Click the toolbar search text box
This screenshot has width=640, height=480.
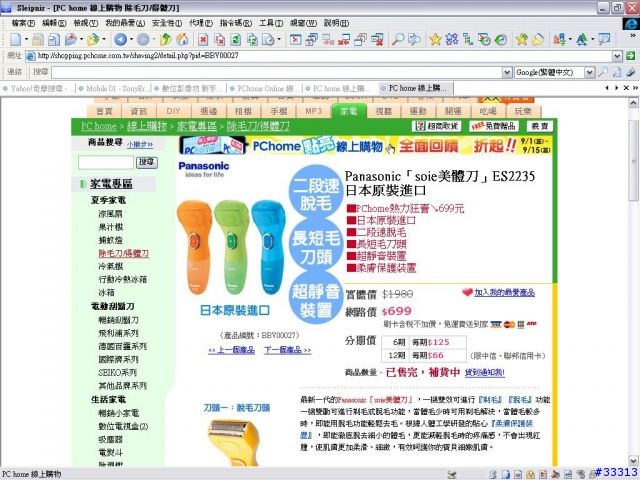tap(277, 72)
